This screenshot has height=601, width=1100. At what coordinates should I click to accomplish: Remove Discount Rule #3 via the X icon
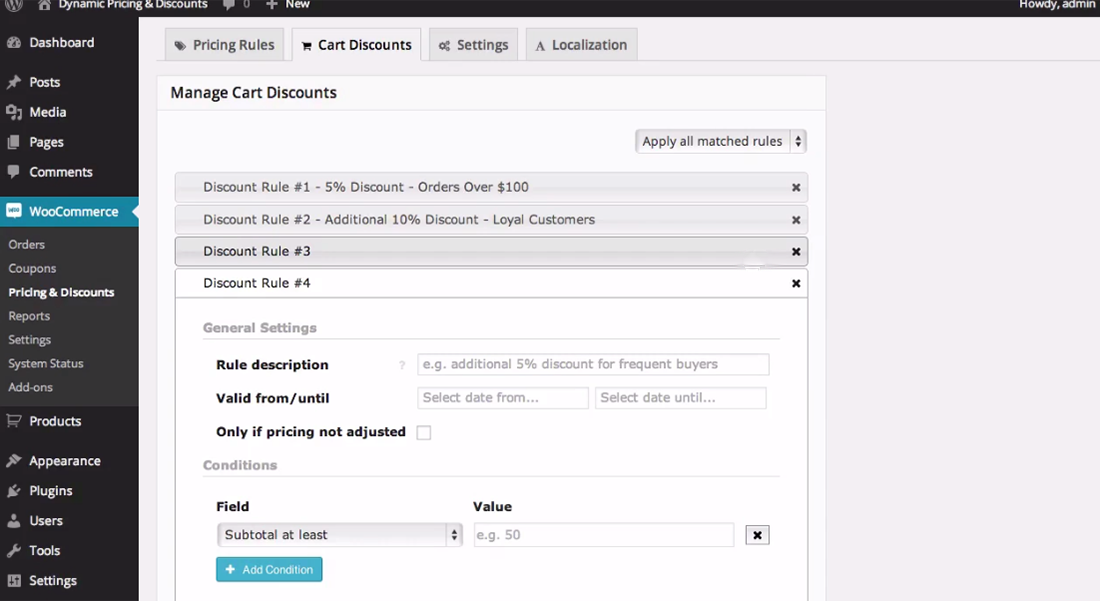(x=796, y=252)
